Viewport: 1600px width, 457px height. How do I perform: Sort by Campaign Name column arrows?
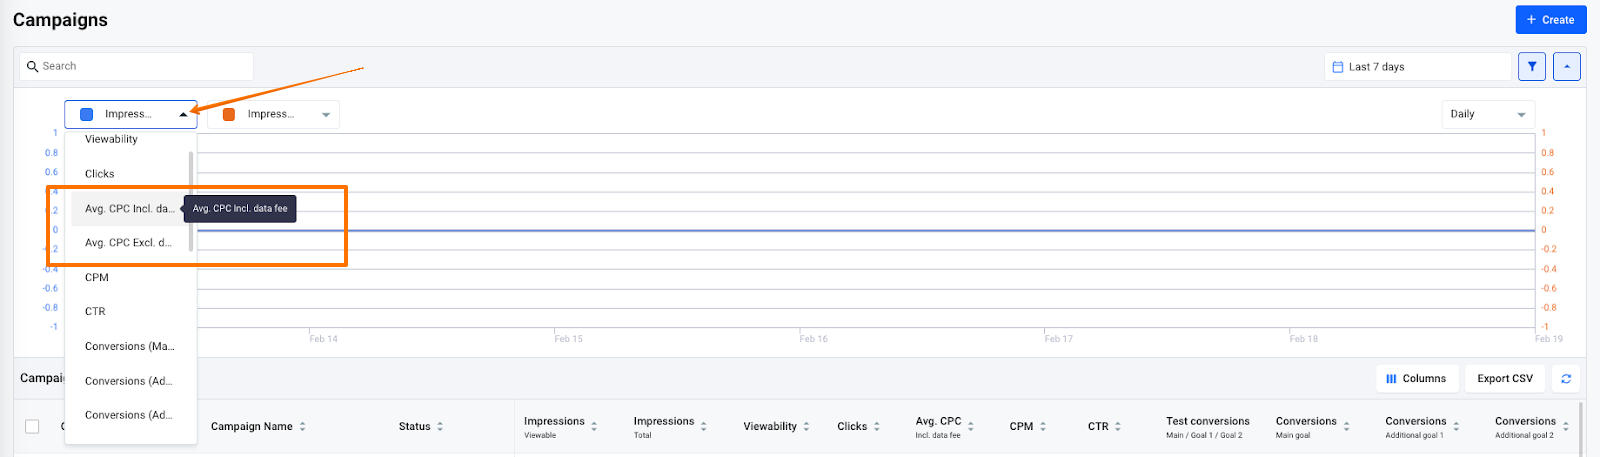pyautogui.click(x=302, y=427)
